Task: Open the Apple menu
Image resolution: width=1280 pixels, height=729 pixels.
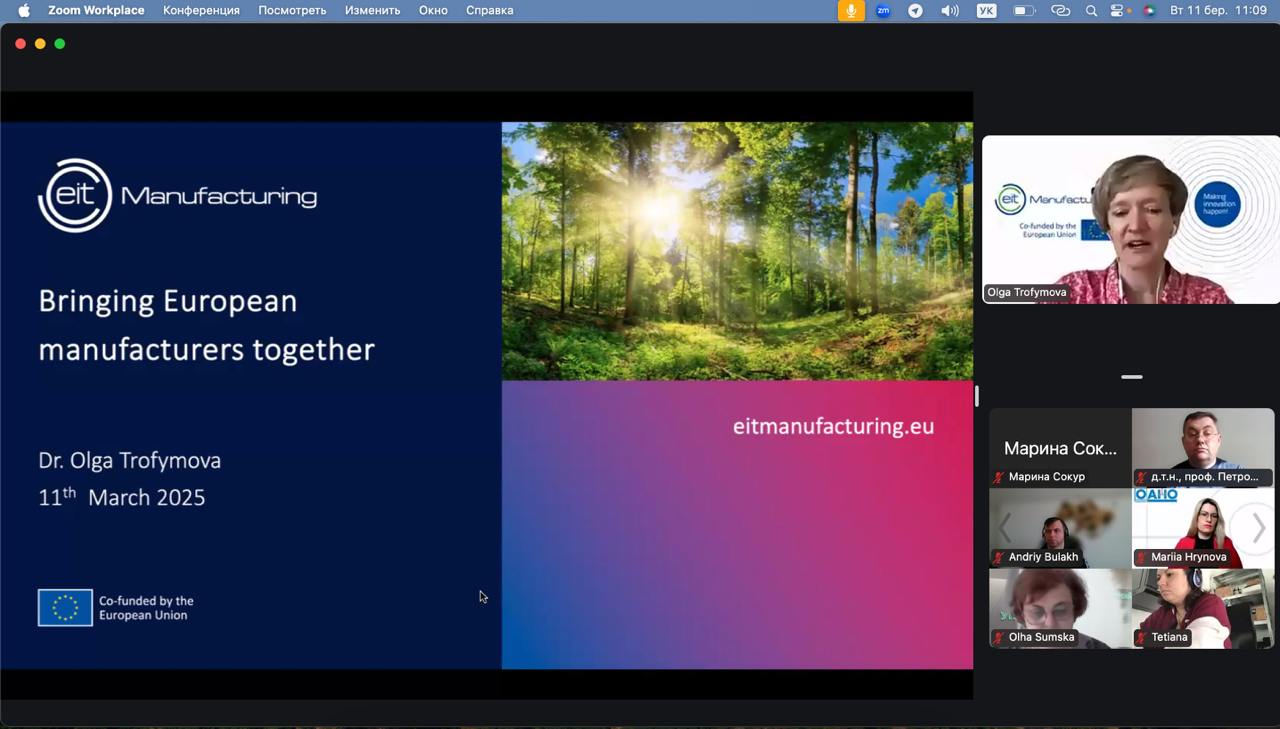Action: tap(24, 10)
